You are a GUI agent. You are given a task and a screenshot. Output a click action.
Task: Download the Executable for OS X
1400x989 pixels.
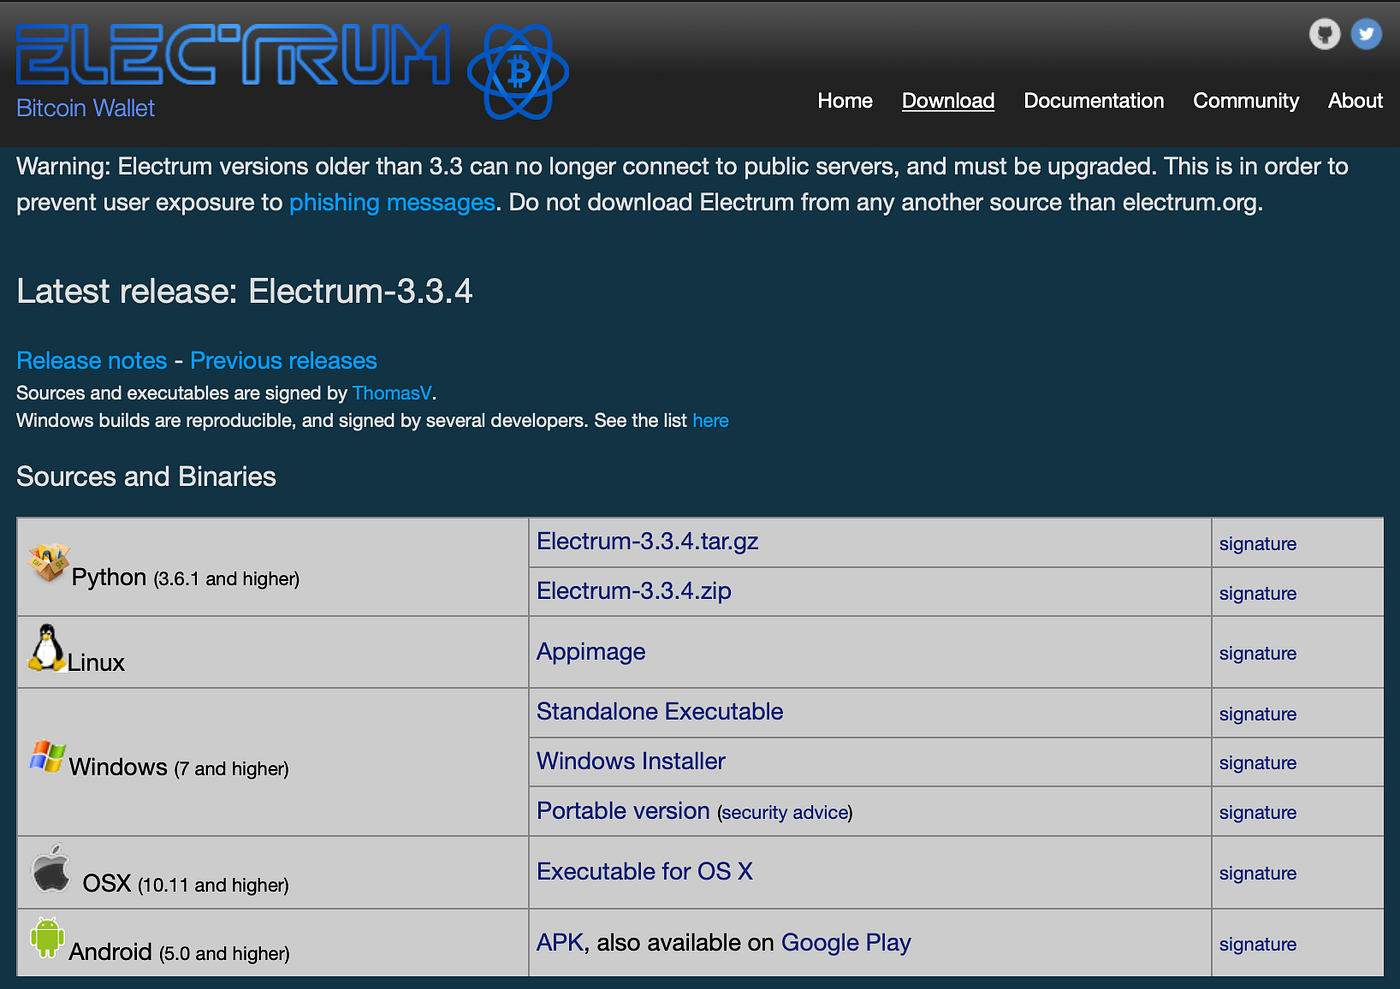click(645, 872)
